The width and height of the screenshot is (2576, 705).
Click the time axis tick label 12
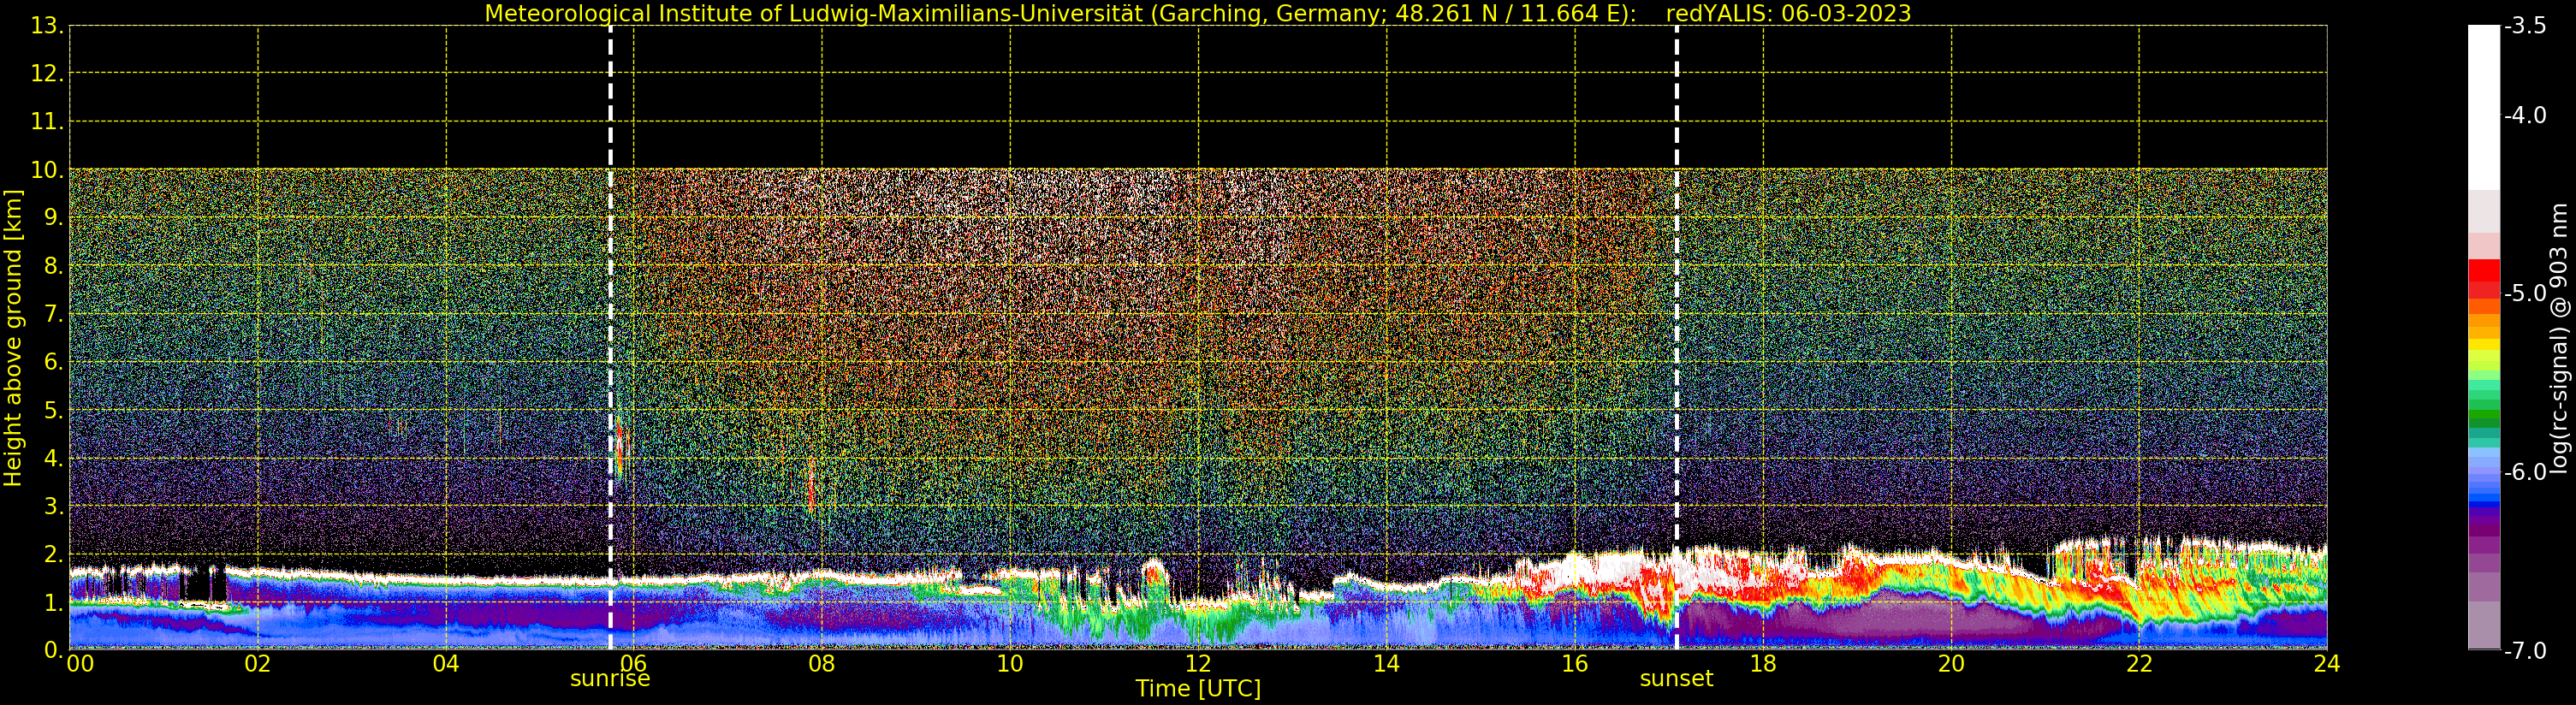1198,664
